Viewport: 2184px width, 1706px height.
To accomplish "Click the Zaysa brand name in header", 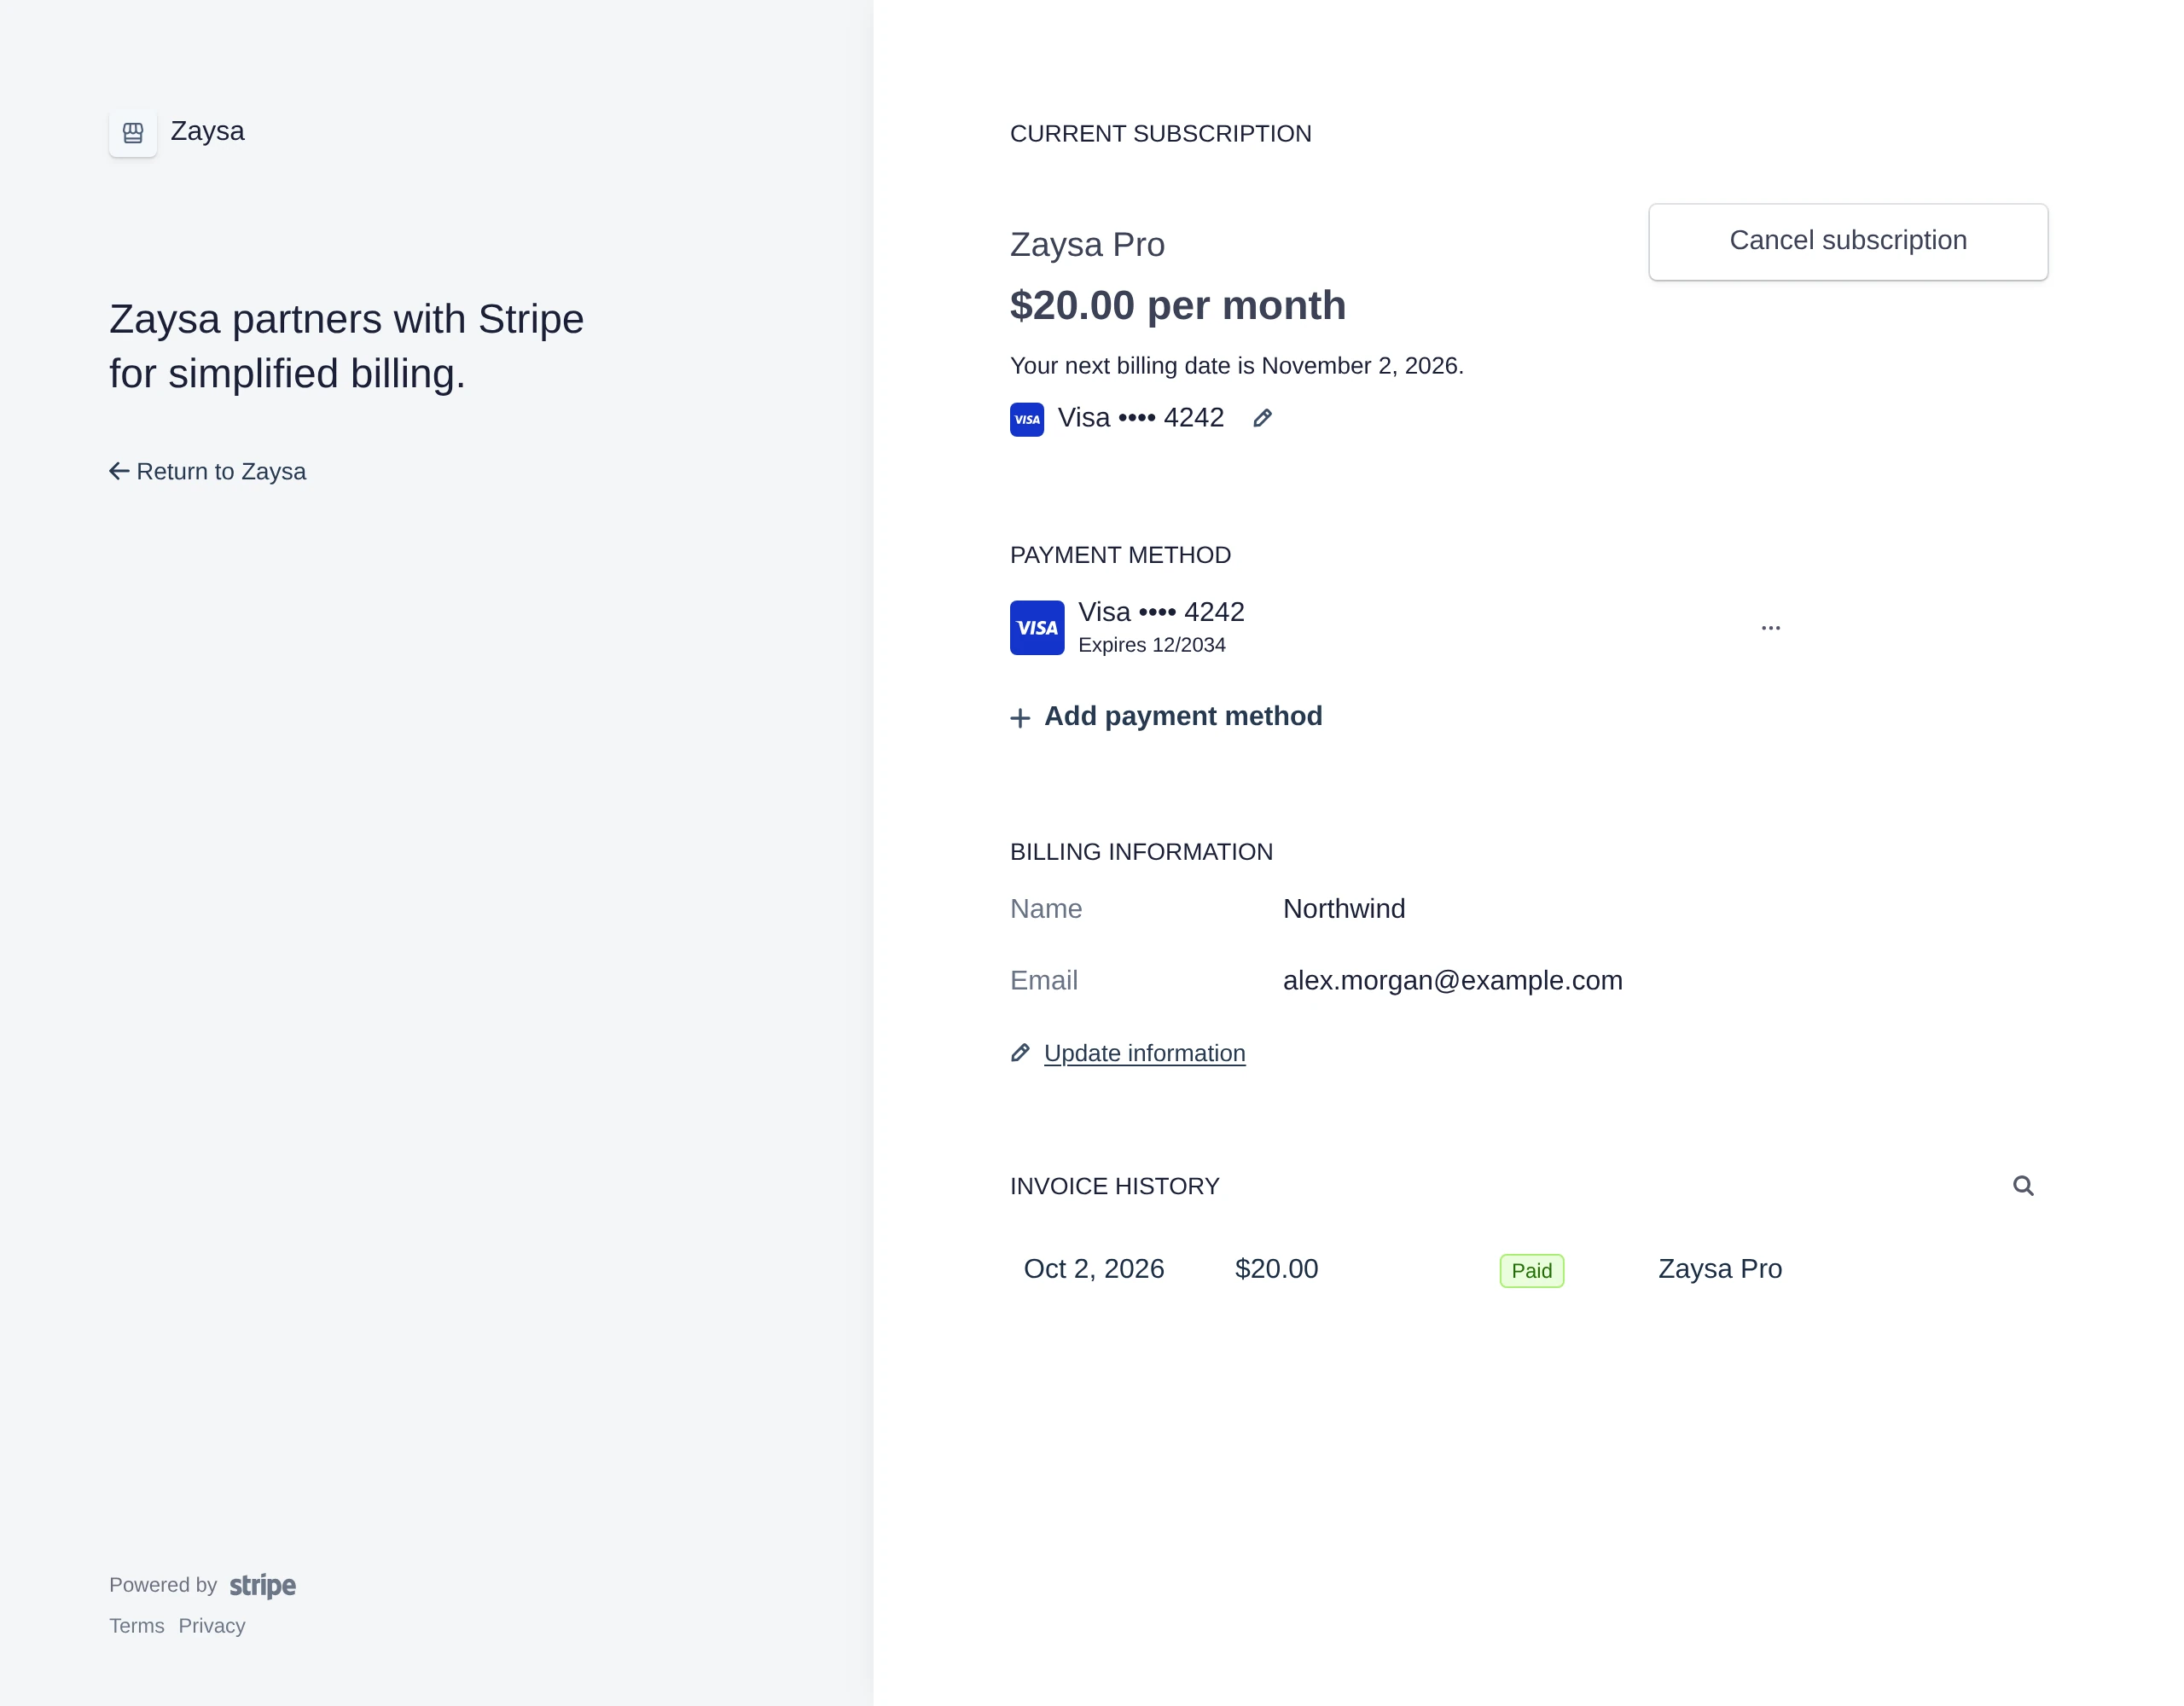I will point(207,131).
